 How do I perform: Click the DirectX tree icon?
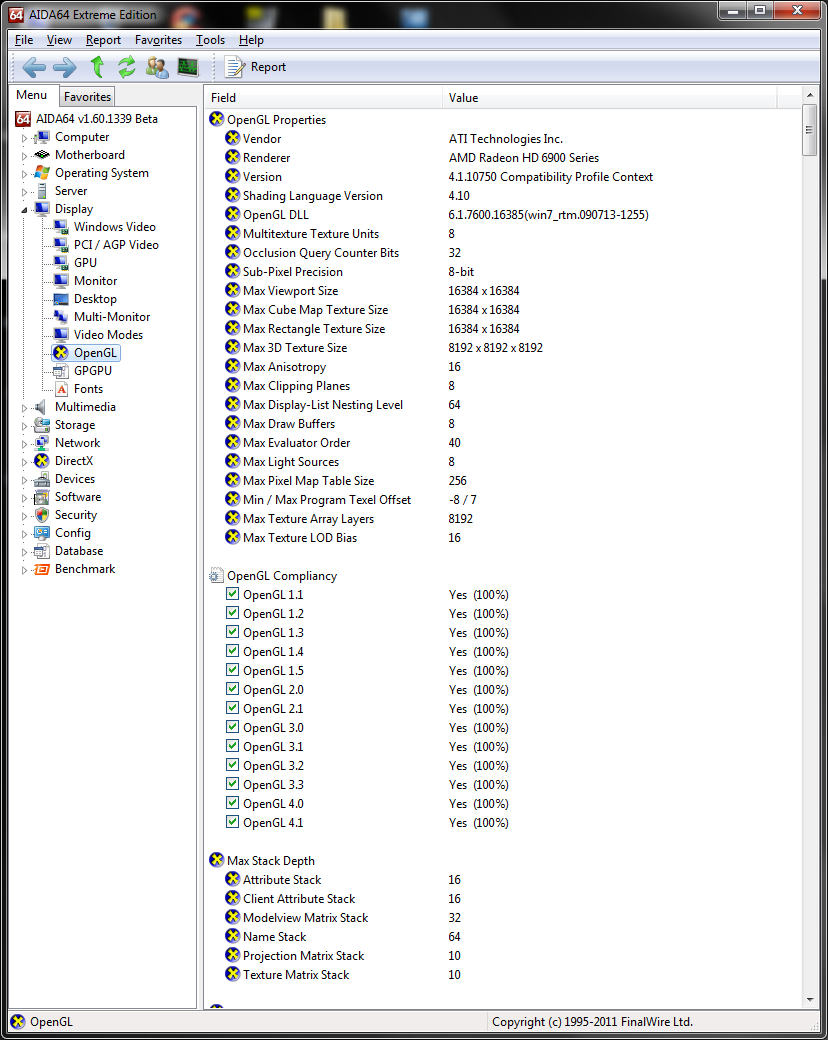42,461
